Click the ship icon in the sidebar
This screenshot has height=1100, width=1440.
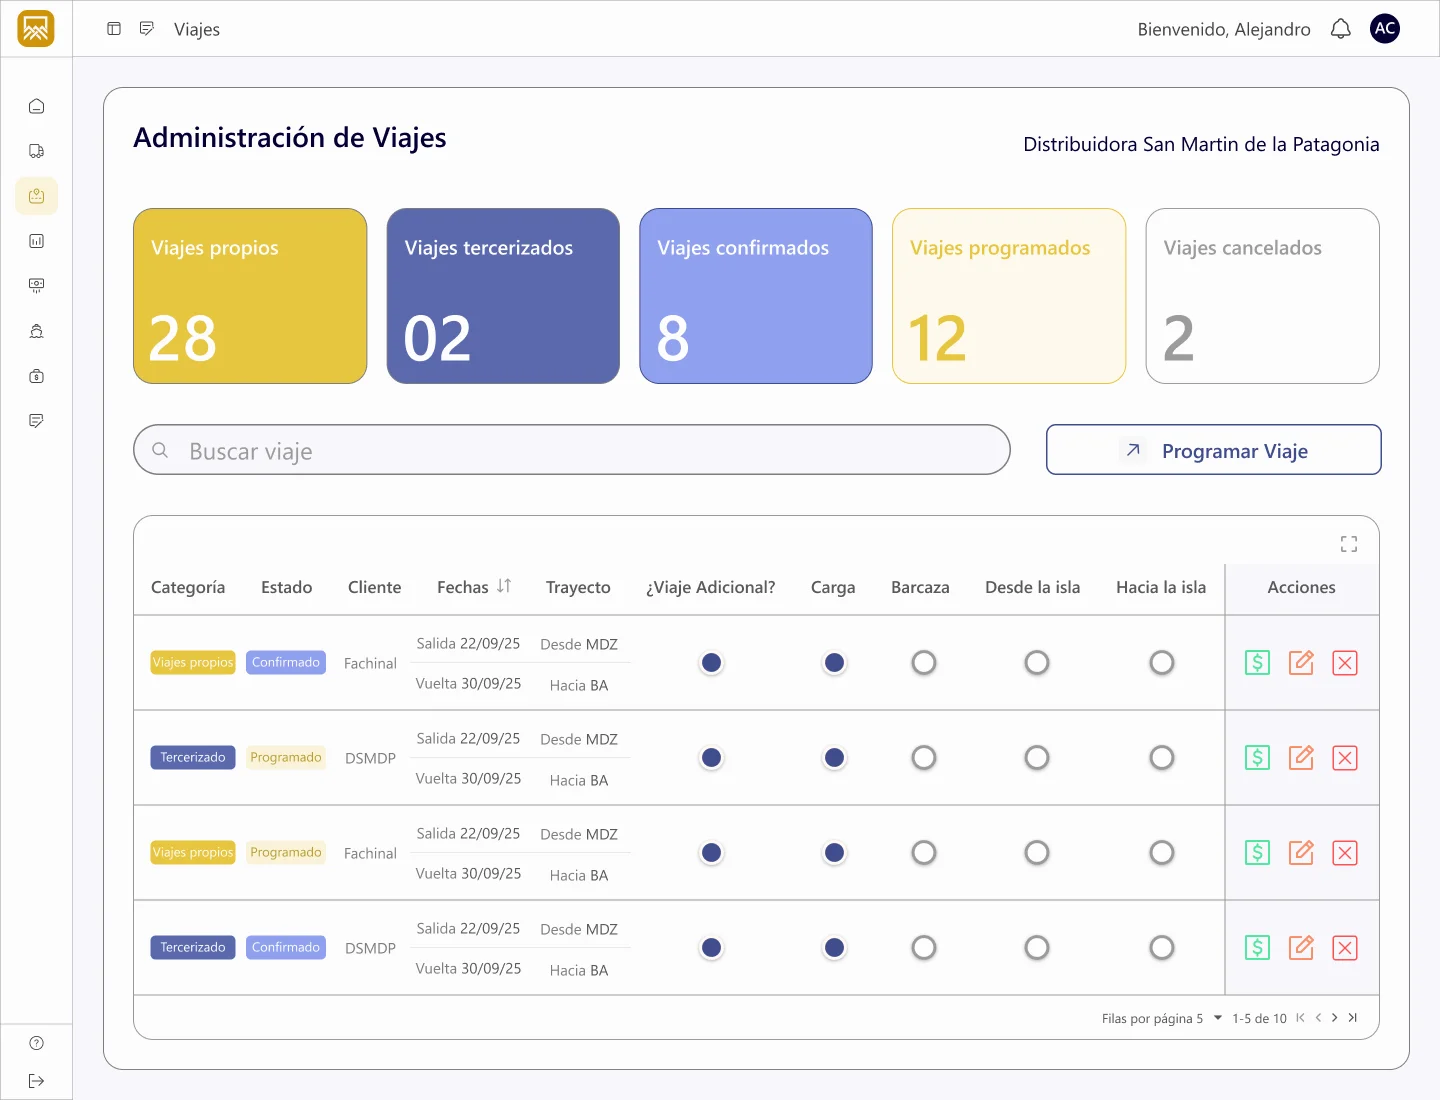pos(37,331)
